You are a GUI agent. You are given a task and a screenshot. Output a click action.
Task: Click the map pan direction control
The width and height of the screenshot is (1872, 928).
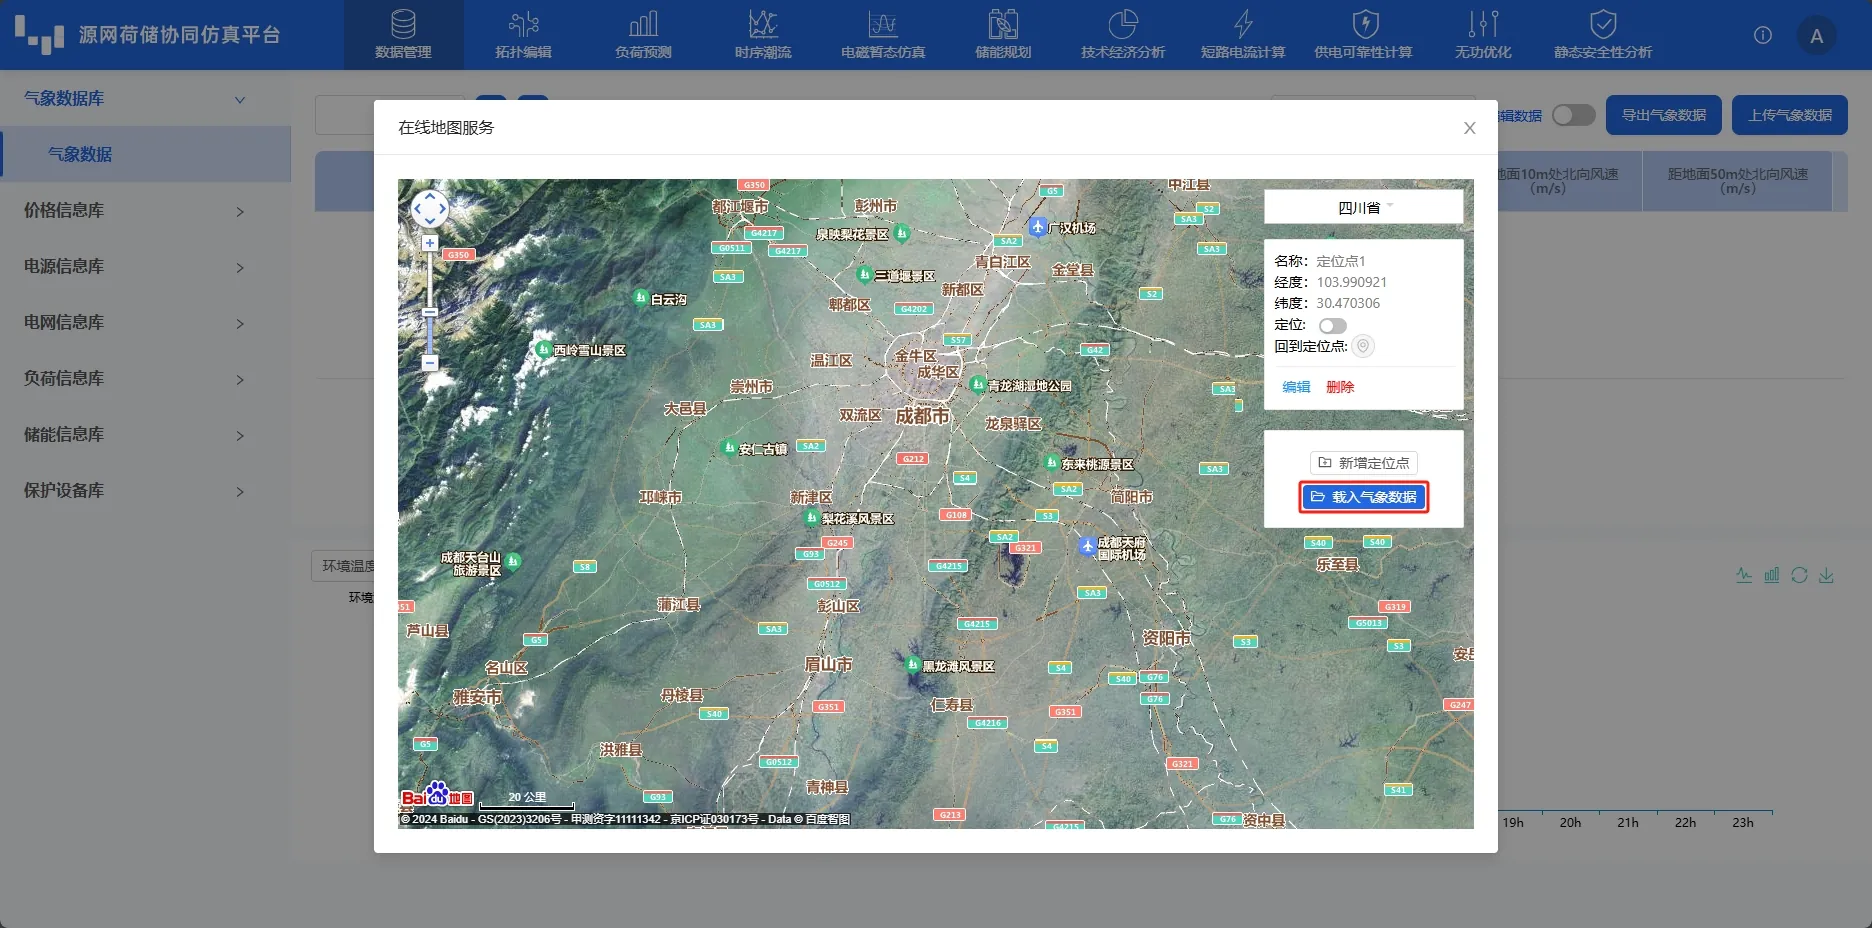click(x=430, y=209)
